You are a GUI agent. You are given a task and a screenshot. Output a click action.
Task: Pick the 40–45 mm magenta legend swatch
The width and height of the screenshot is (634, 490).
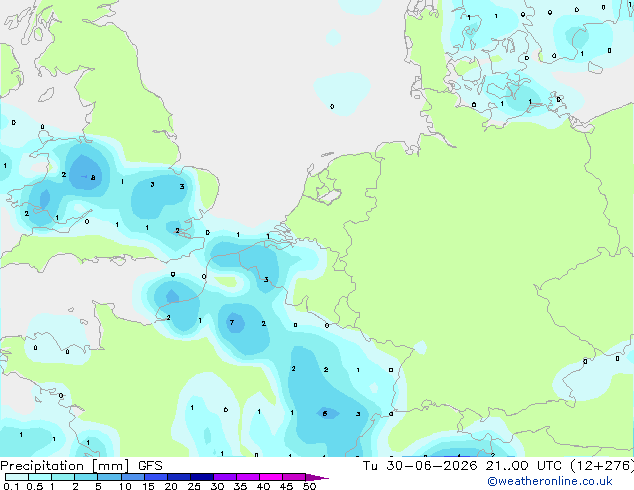[271, 477]
